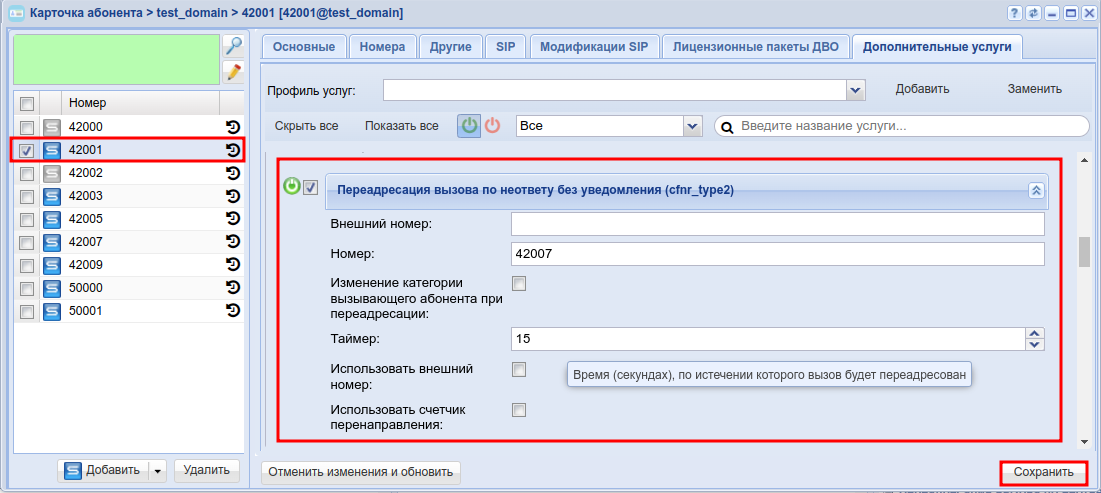The width and height of the screenshot is (1101, 493).
Task: Check the box for subscriber 50000
Action: pos(27,289)
